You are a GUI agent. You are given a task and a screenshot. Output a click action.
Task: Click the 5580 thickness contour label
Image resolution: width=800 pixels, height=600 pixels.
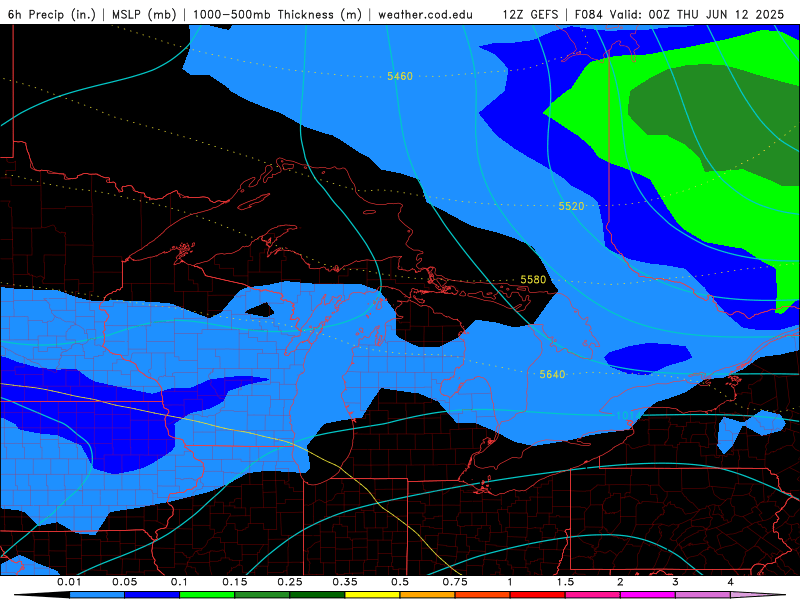533,280
